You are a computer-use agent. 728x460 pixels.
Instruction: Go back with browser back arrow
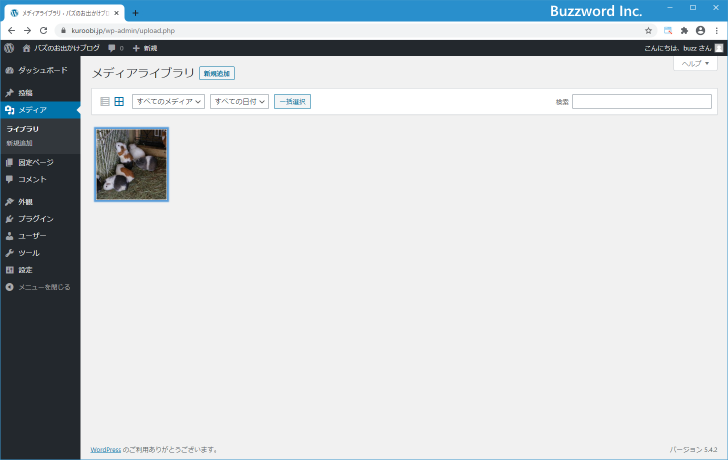[11, 30]
